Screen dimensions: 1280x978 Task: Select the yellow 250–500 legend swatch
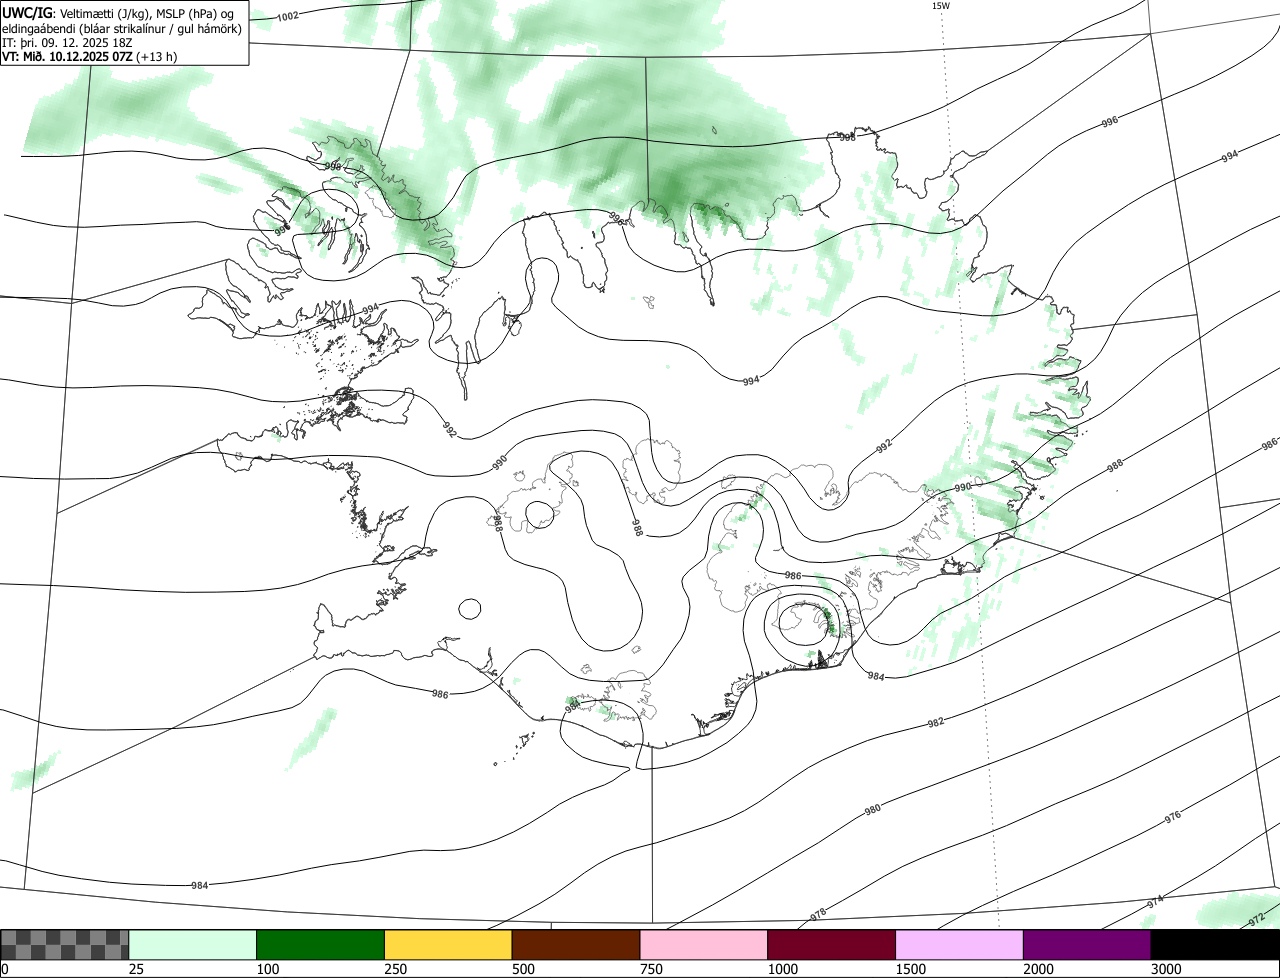[x=448, y=945]
